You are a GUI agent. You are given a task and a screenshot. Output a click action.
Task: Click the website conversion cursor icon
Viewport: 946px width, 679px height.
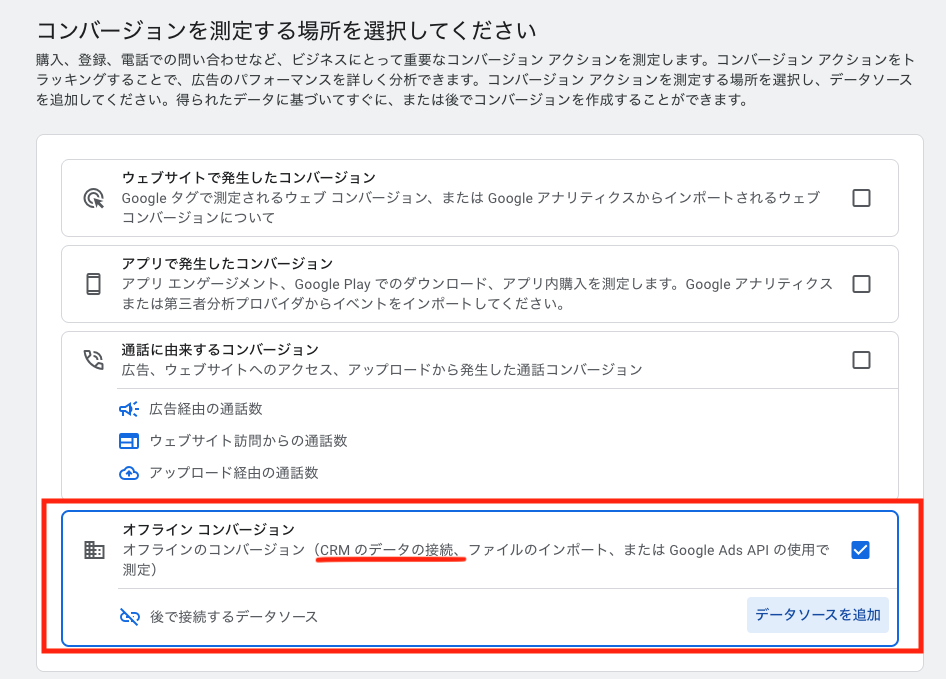tap(94, 198)
